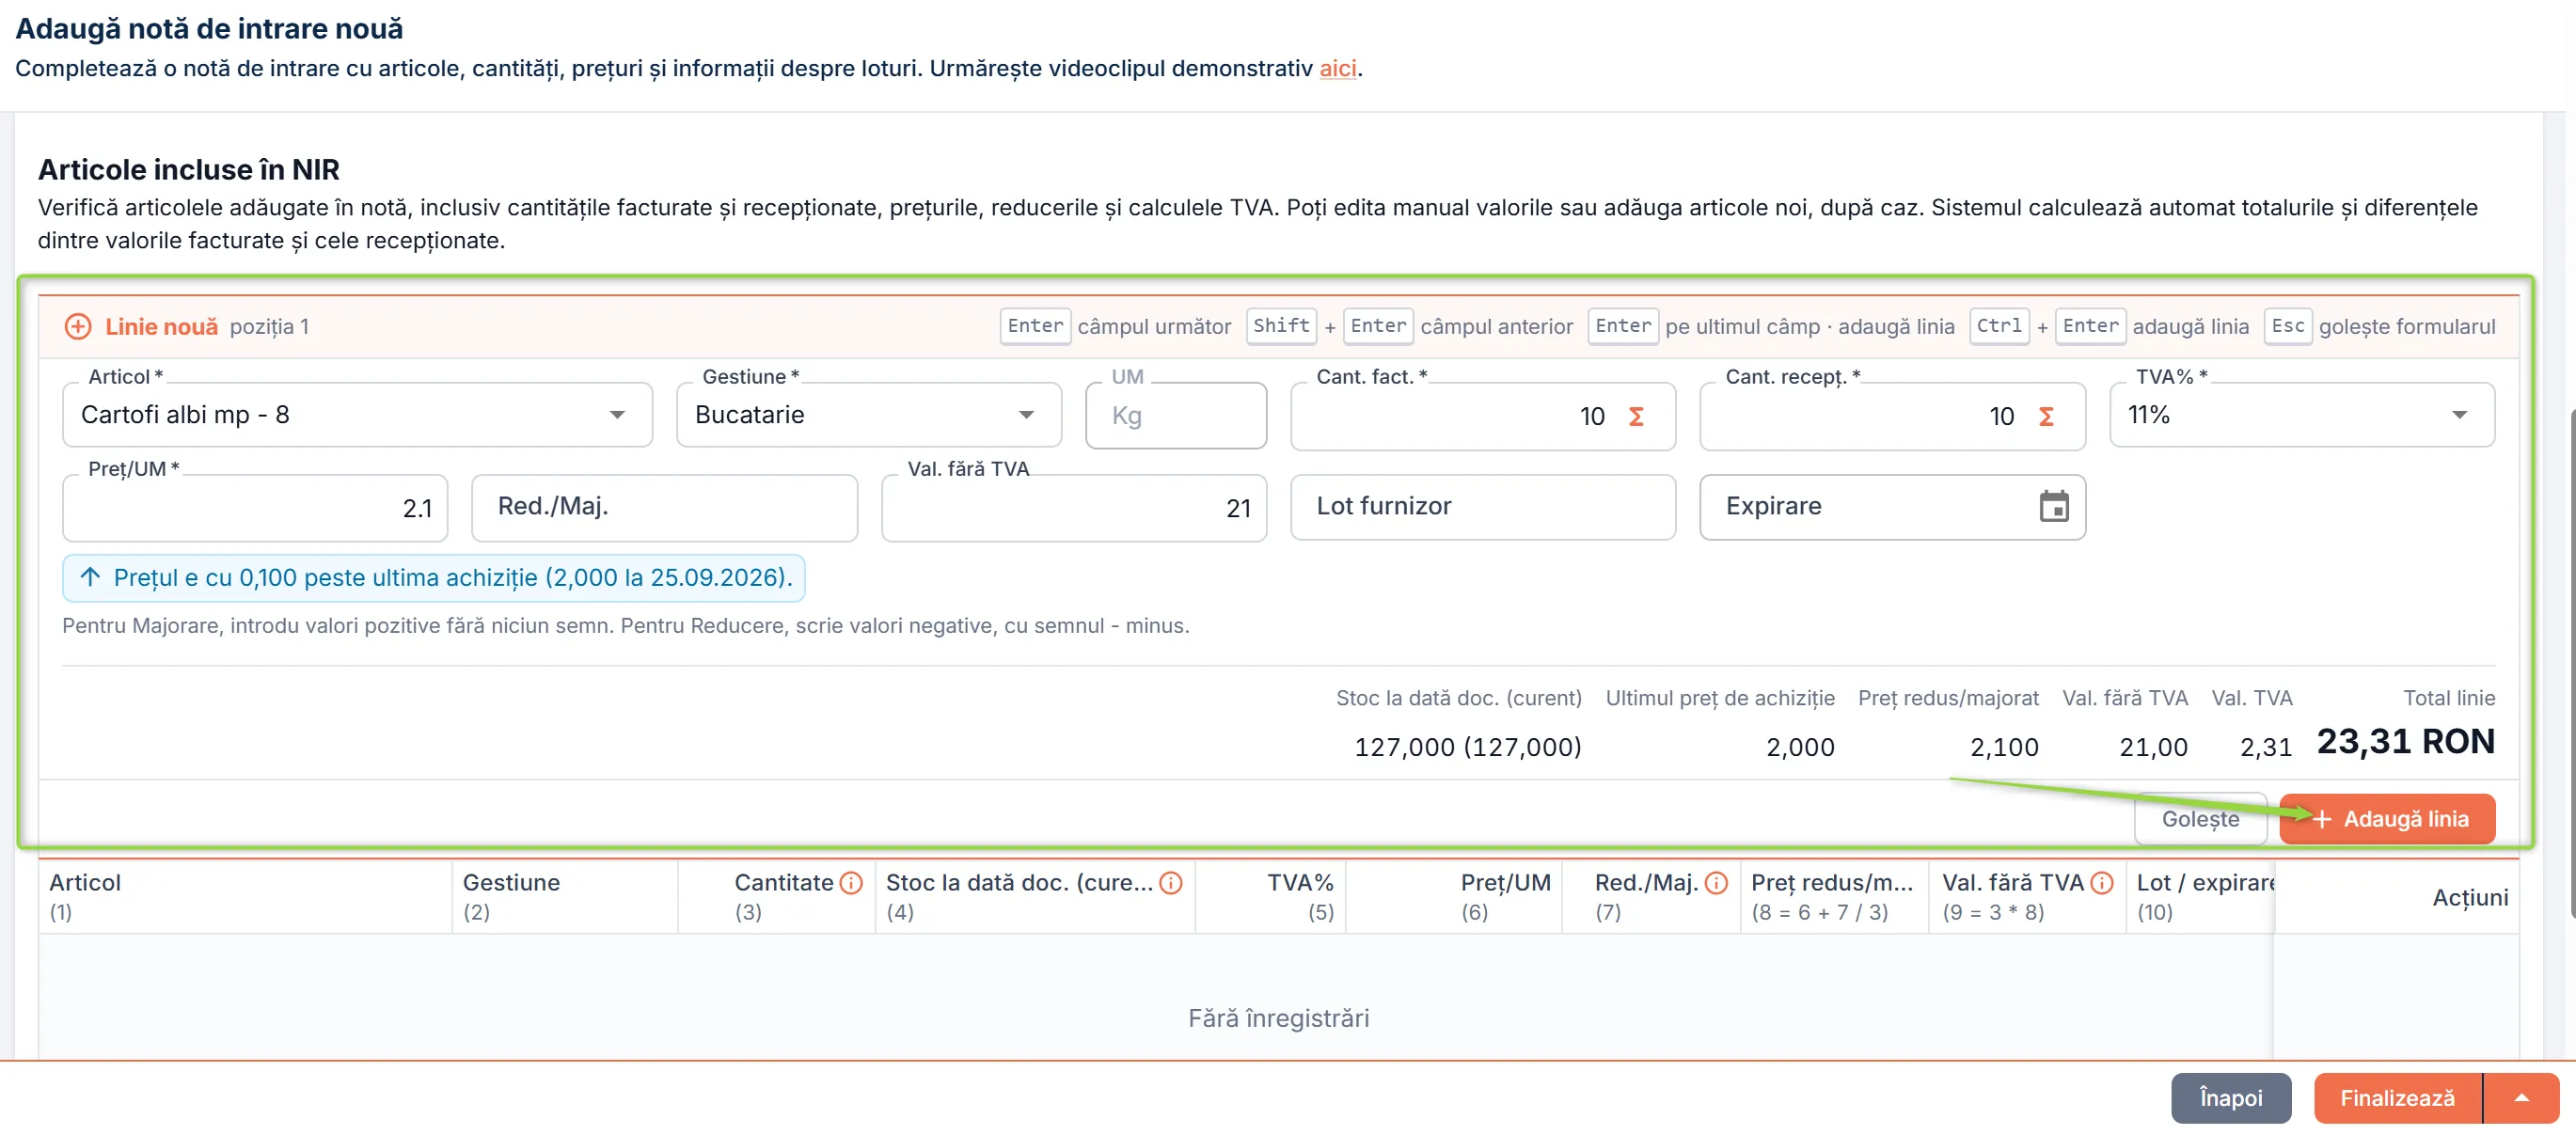
Task: Click the sigma icon in Cant. fact. field
Action: pos(1636,416)
